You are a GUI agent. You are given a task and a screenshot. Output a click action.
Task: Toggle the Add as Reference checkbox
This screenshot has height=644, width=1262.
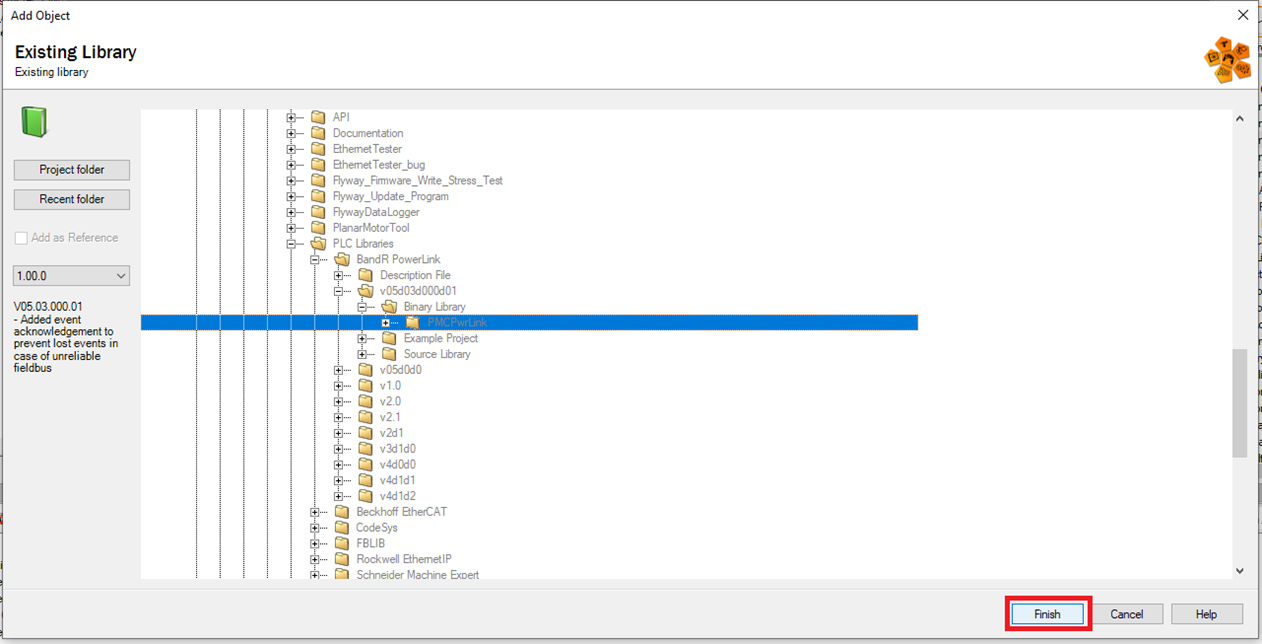(21, 238)
